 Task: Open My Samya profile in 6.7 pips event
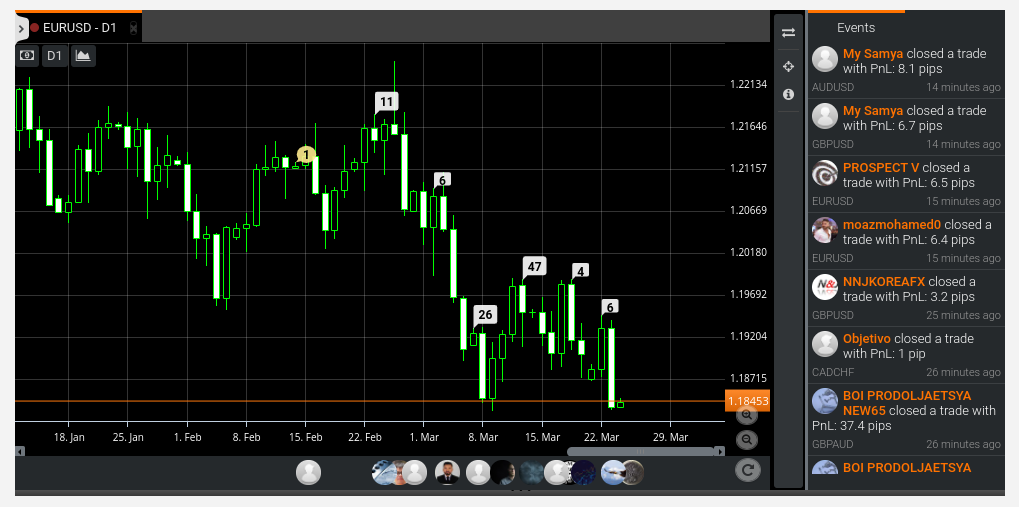(x=873, y=110)
